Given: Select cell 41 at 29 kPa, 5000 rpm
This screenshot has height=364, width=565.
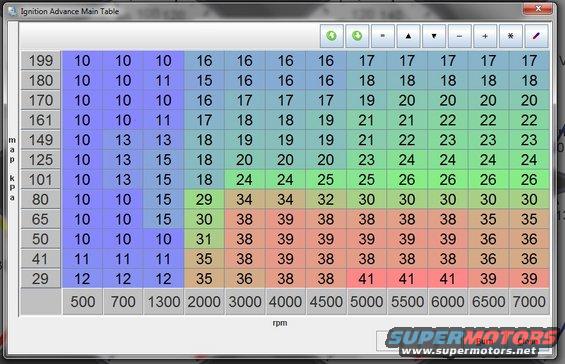Looking at the screenshot, I should (x=367, y=279).
